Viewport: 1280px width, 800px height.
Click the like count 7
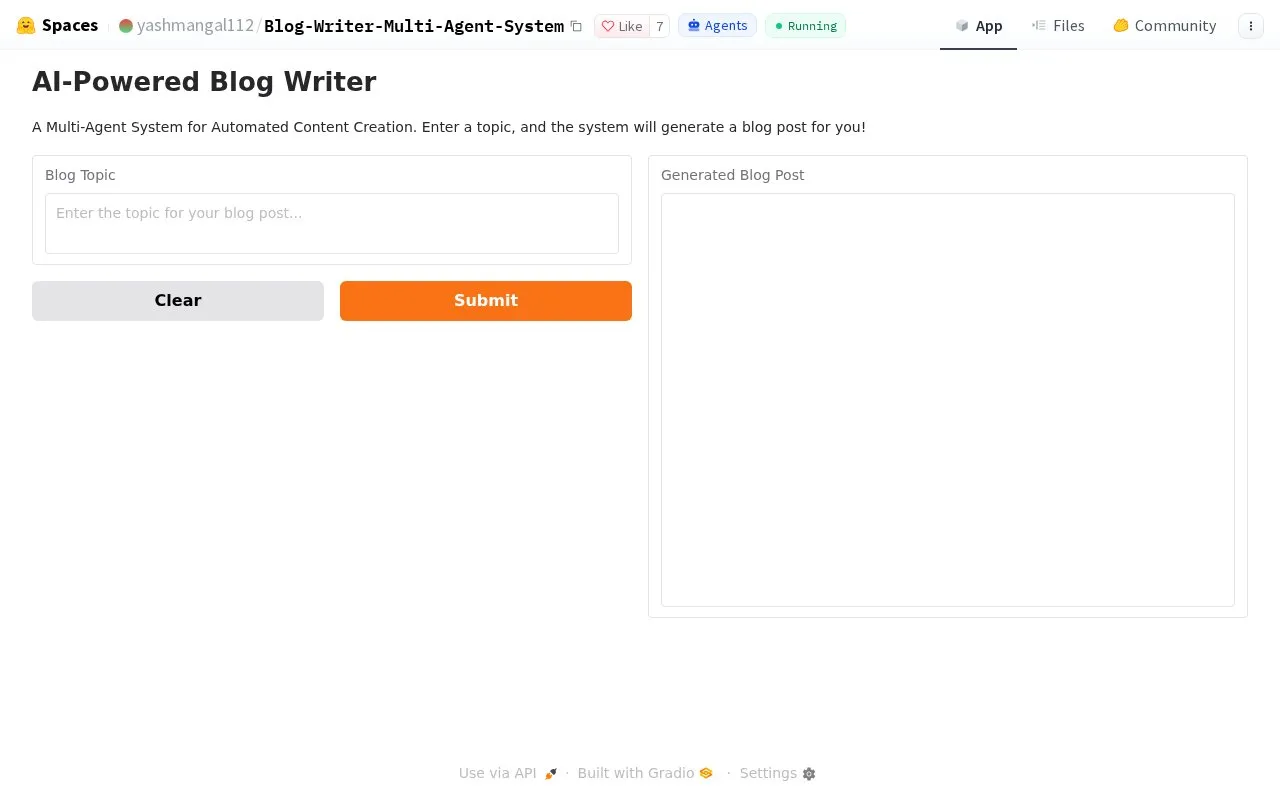659,26
